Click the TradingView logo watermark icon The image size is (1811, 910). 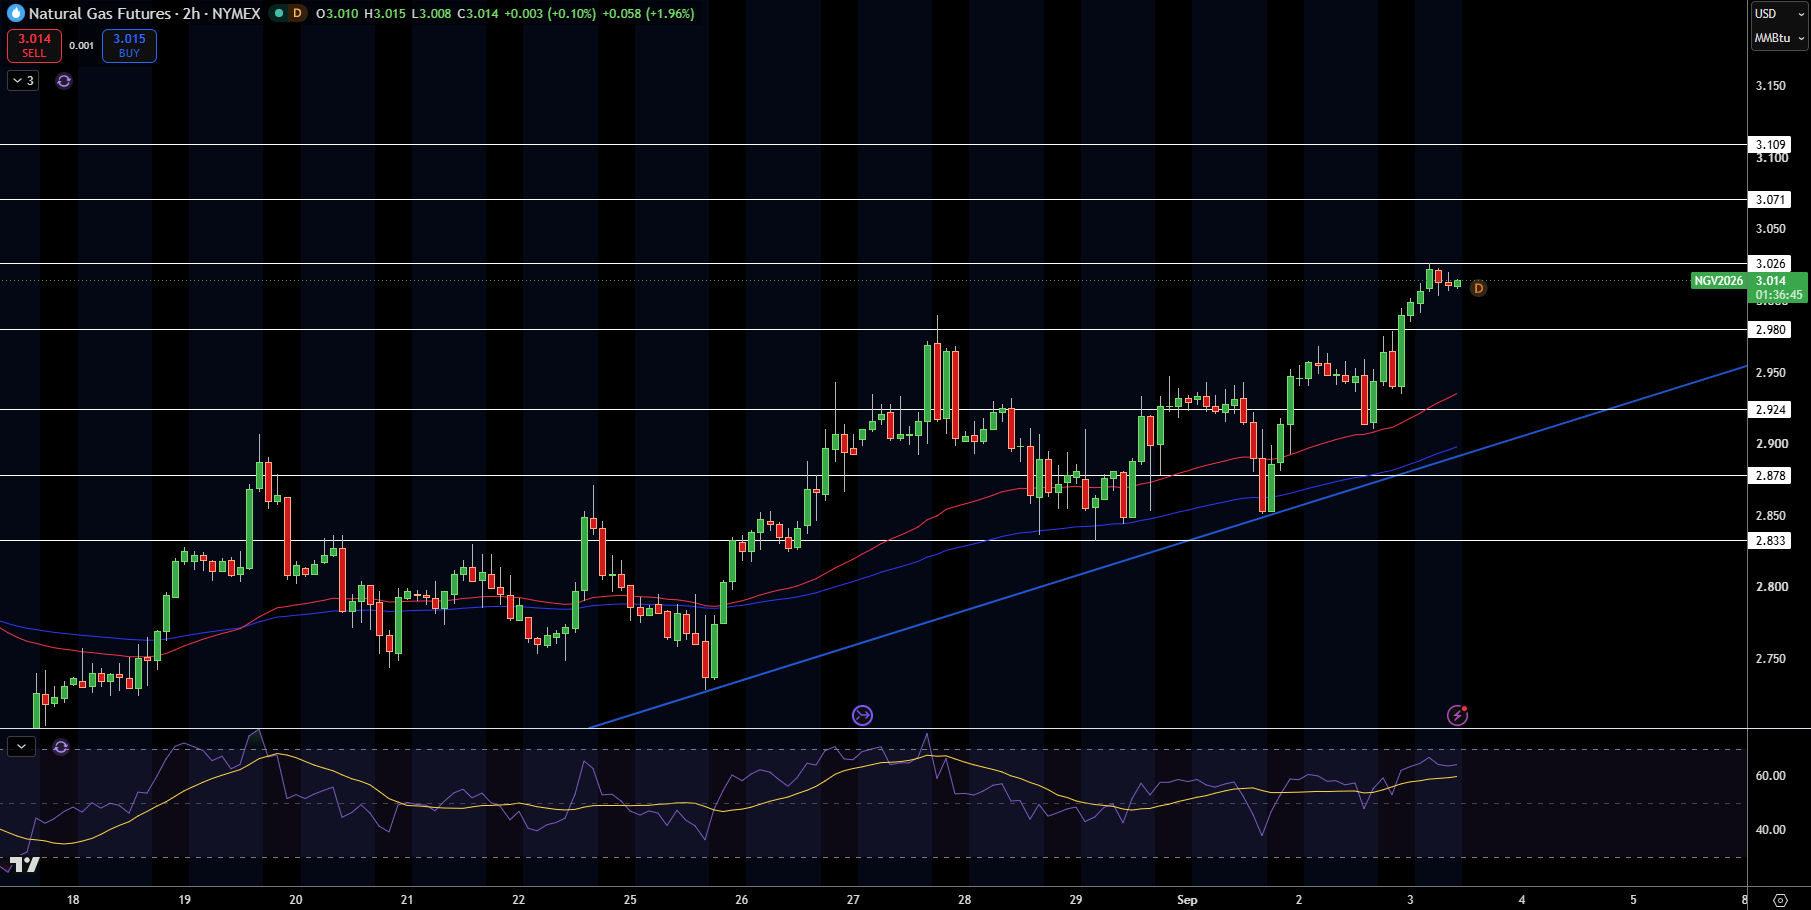pos(25,864)
